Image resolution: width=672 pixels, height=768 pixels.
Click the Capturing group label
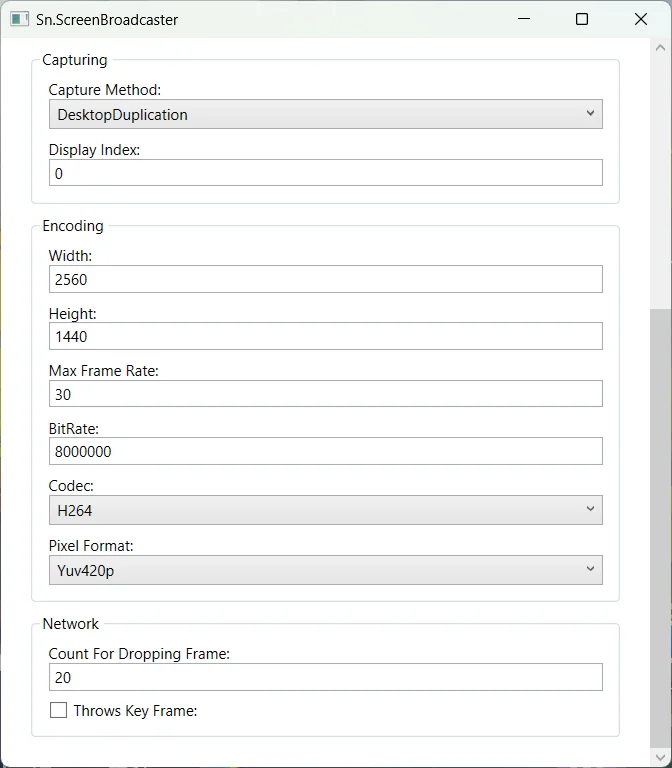[74, 60]
